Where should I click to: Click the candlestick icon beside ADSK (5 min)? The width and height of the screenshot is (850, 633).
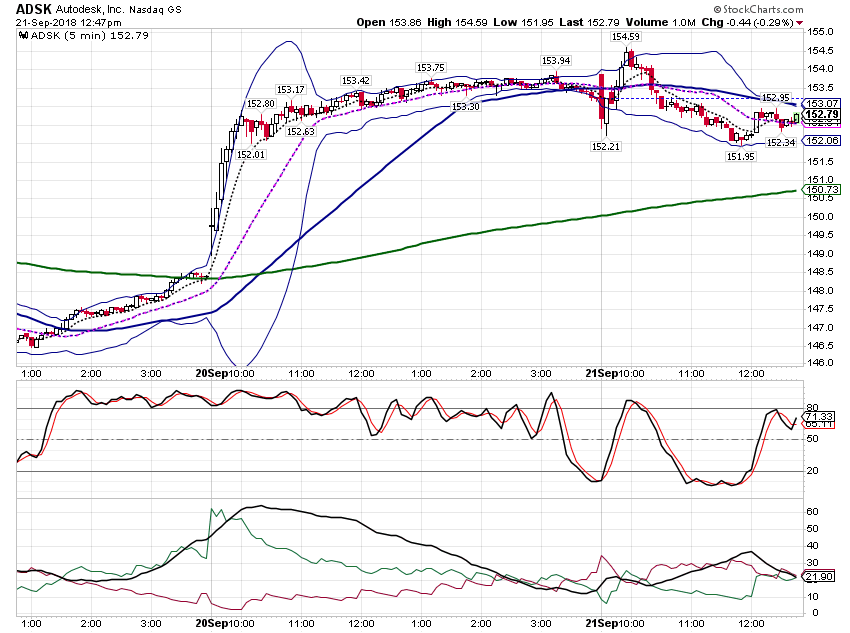point(23,36)
